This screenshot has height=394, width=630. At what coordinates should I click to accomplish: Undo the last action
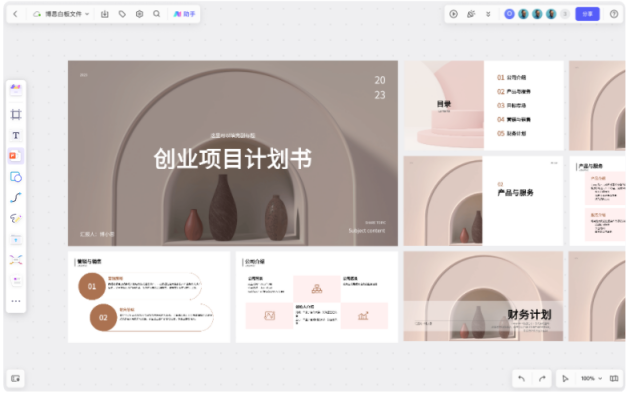(x=522, y=378)
